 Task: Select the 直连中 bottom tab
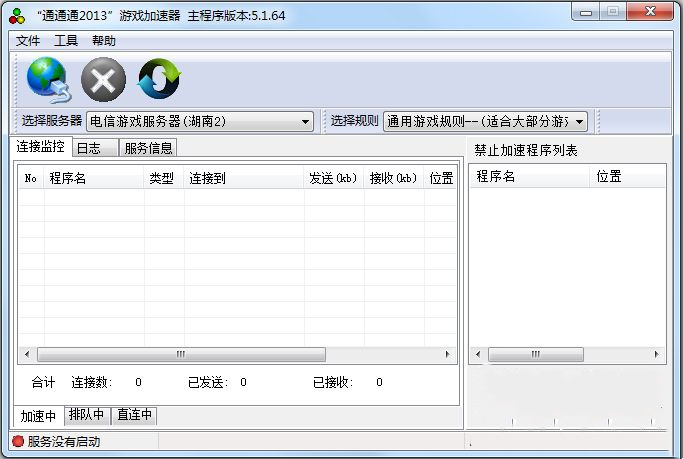135,415
